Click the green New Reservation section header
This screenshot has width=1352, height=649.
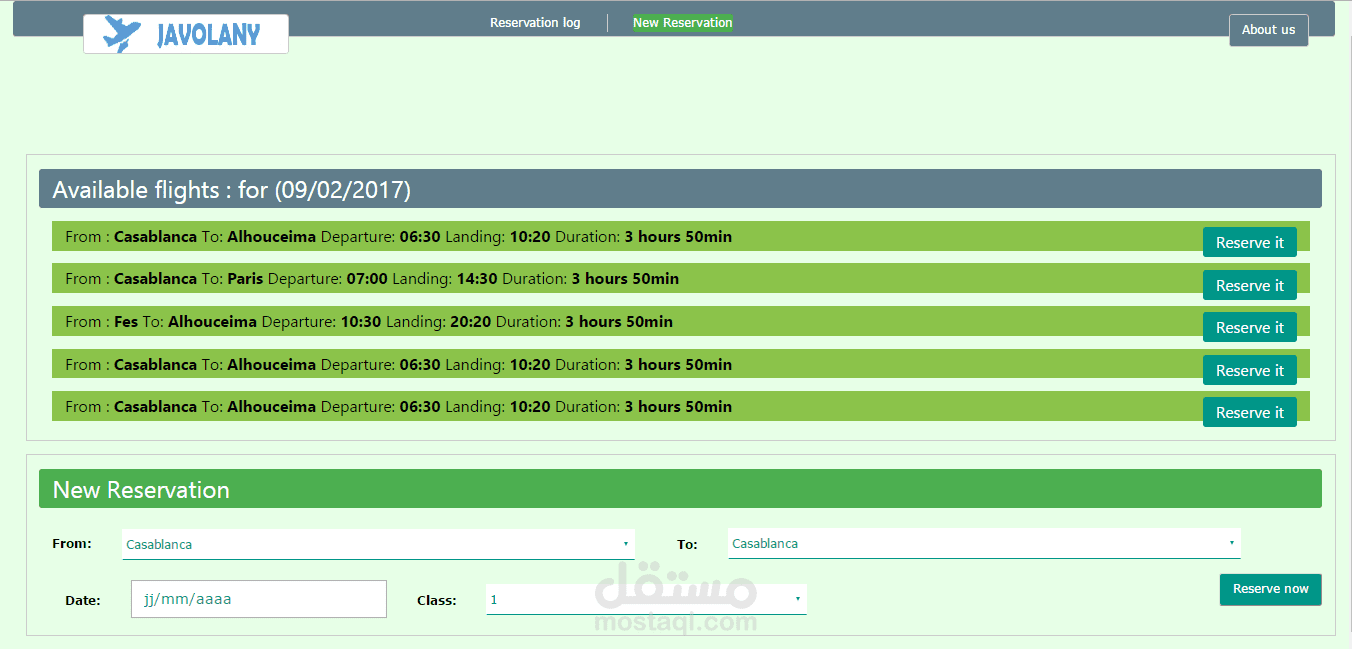tap(680, 489)
